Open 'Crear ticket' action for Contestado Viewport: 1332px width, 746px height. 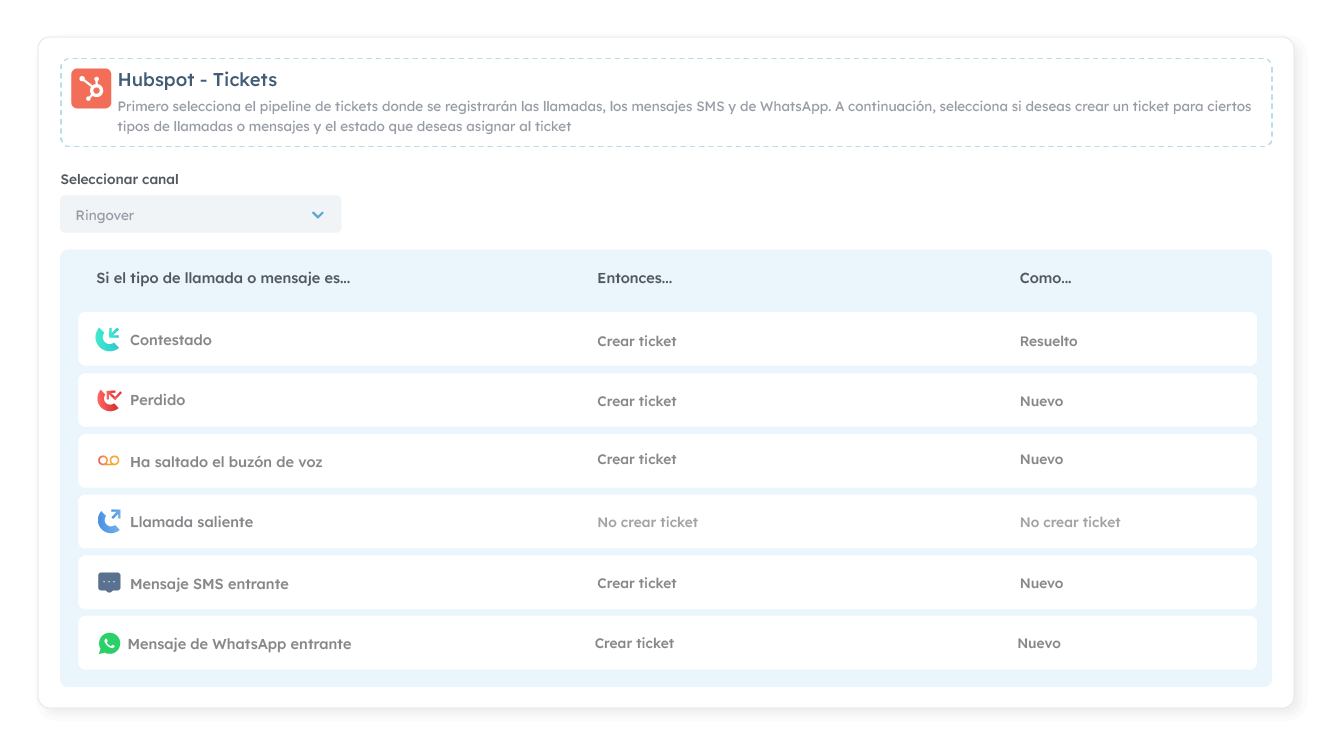637,341
